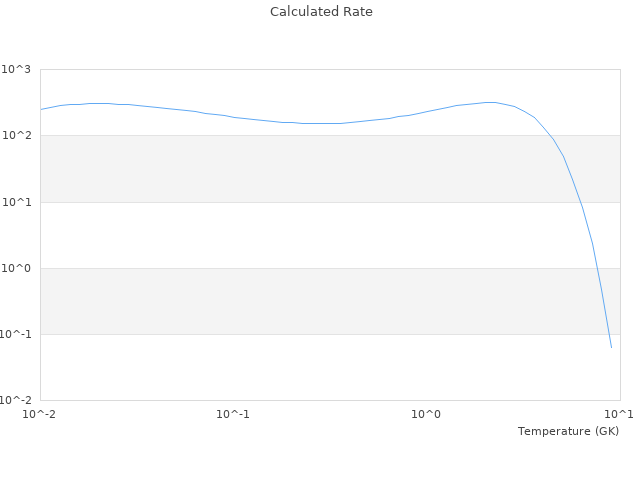640x480 pixels.
Task: Click the horizontal axis 10^-1 tick label
Action: tap(232, 414)
